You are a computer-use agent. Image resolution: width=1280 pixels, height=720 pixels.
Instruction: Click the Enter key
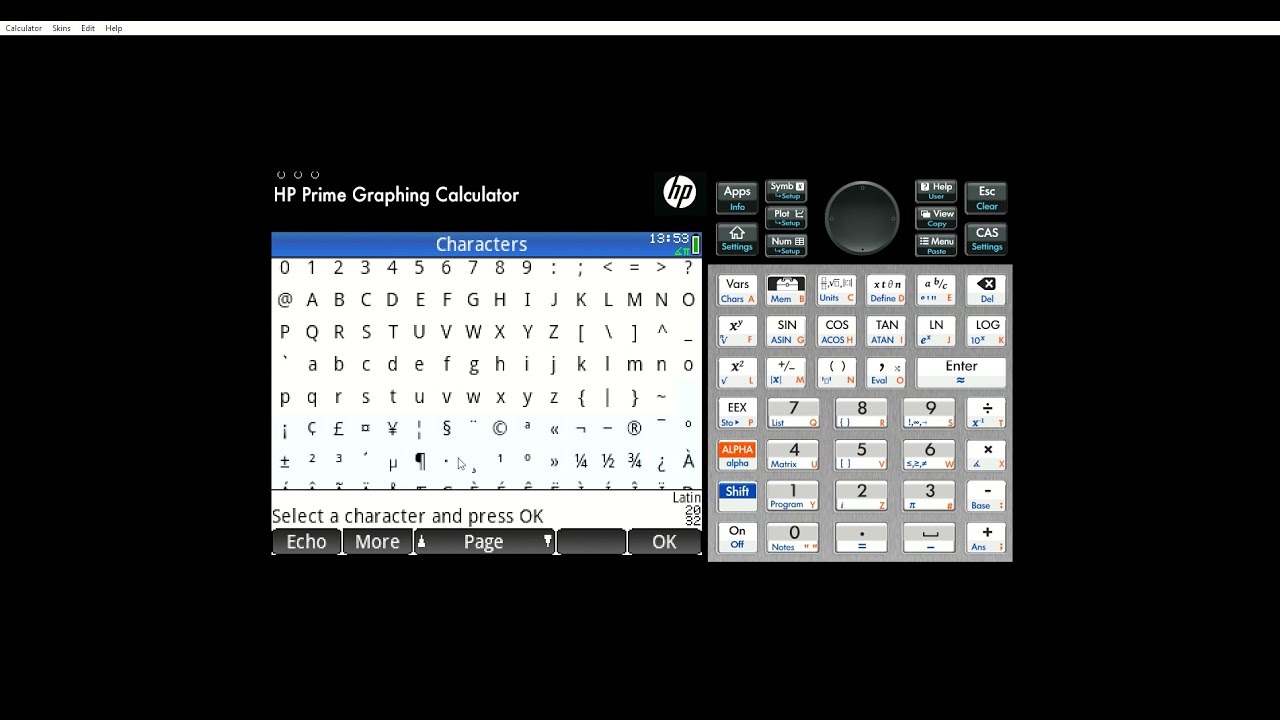961,372
